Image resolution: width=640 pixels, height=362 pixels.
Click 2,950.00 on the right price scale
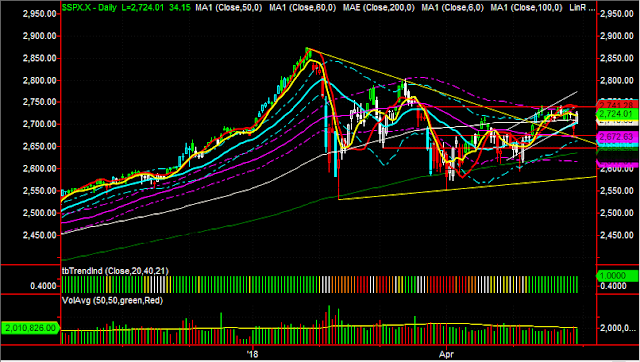click(x=617, y=14)
